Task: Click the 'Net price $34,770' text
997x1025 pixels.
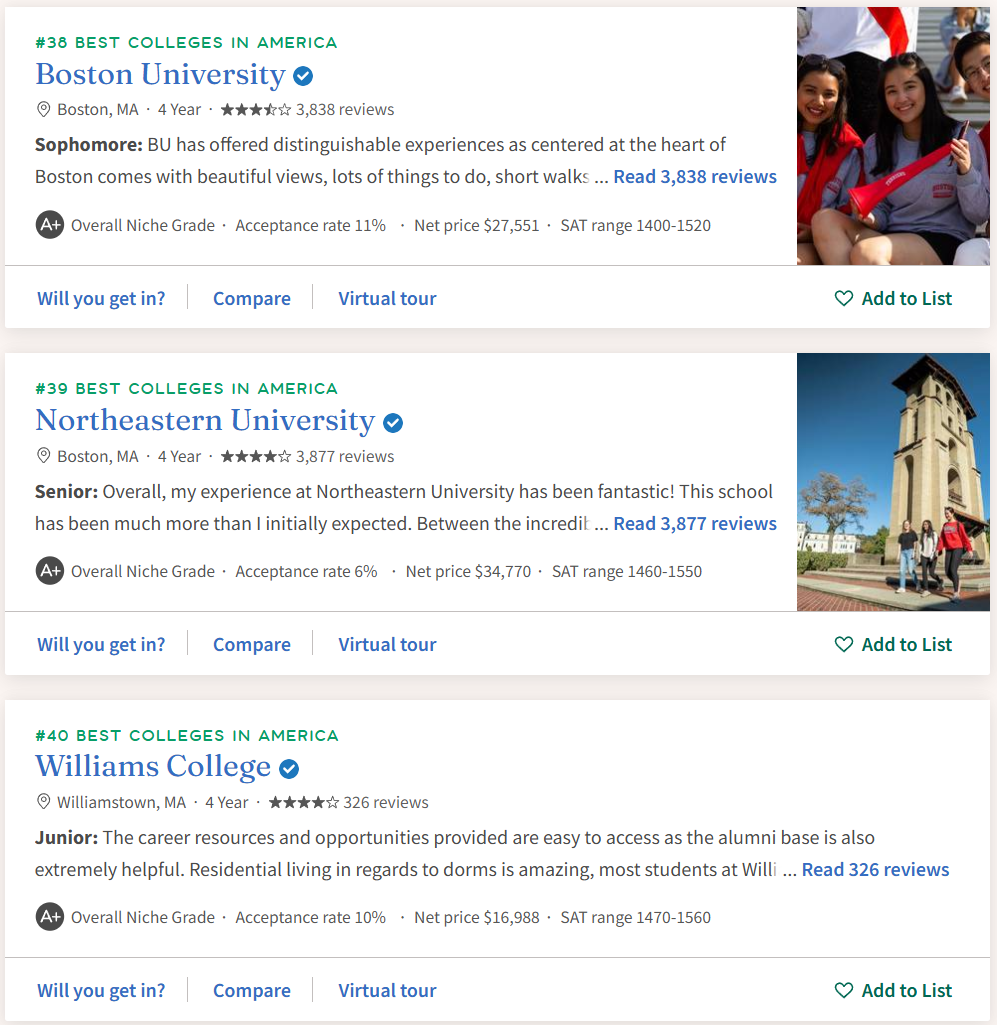Action: (x=468, y=571)
